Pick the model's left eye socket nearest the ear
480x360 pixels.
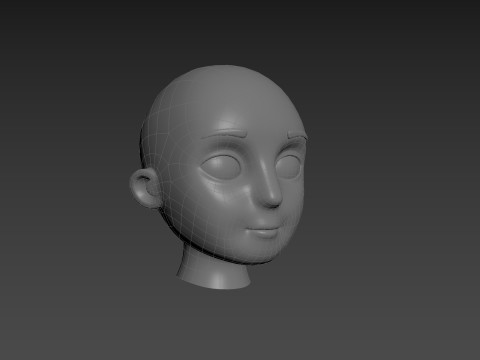pyautogui.click(x=221, y=166)
